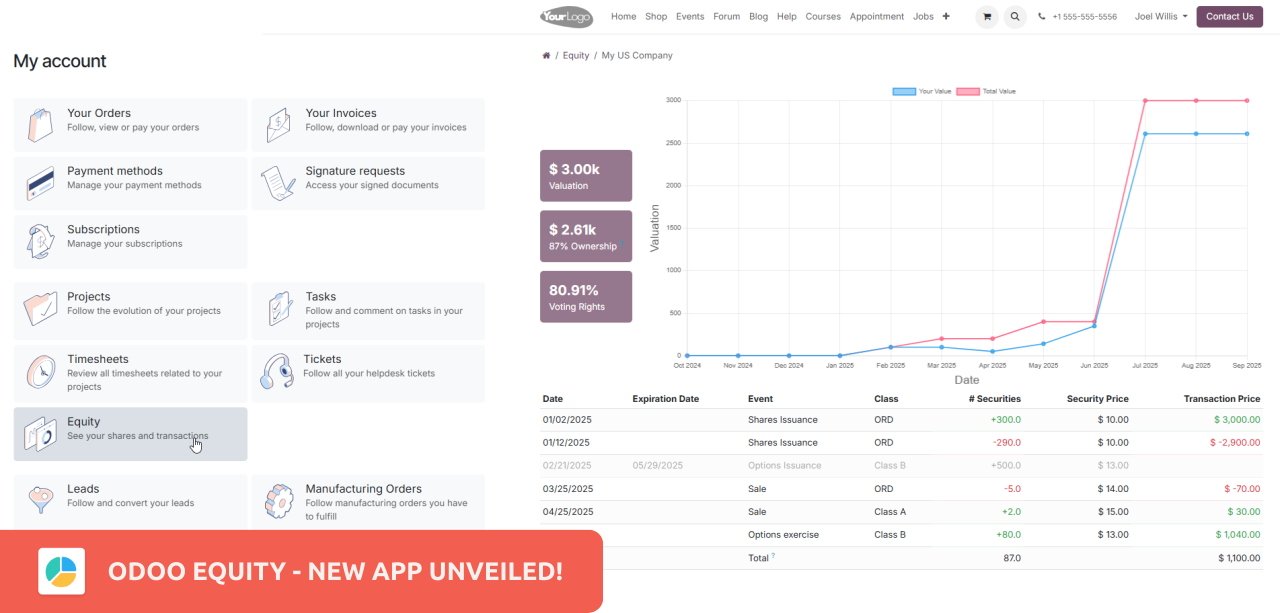Open the Help menu item

pyautogui.click(x=787, y=17)
